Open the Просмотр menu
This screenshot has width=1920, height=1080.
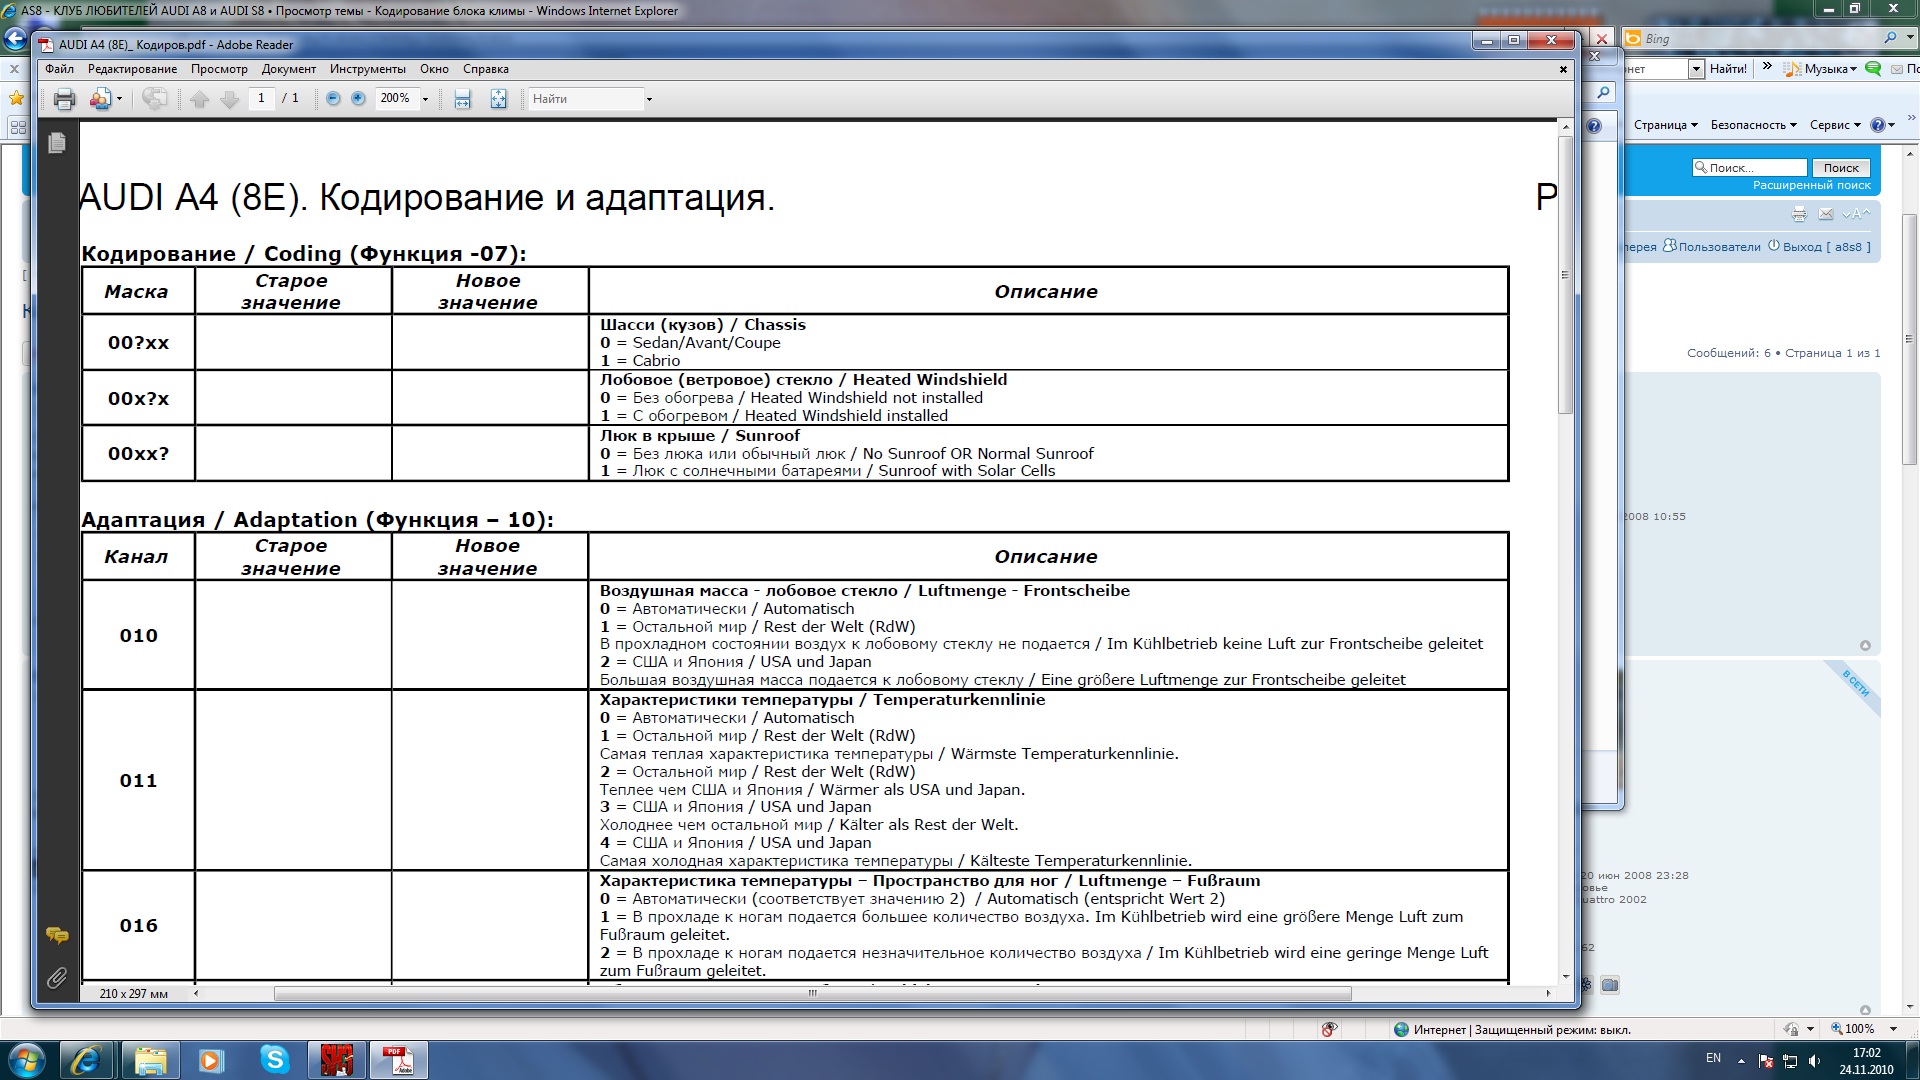tap(219, 69)
